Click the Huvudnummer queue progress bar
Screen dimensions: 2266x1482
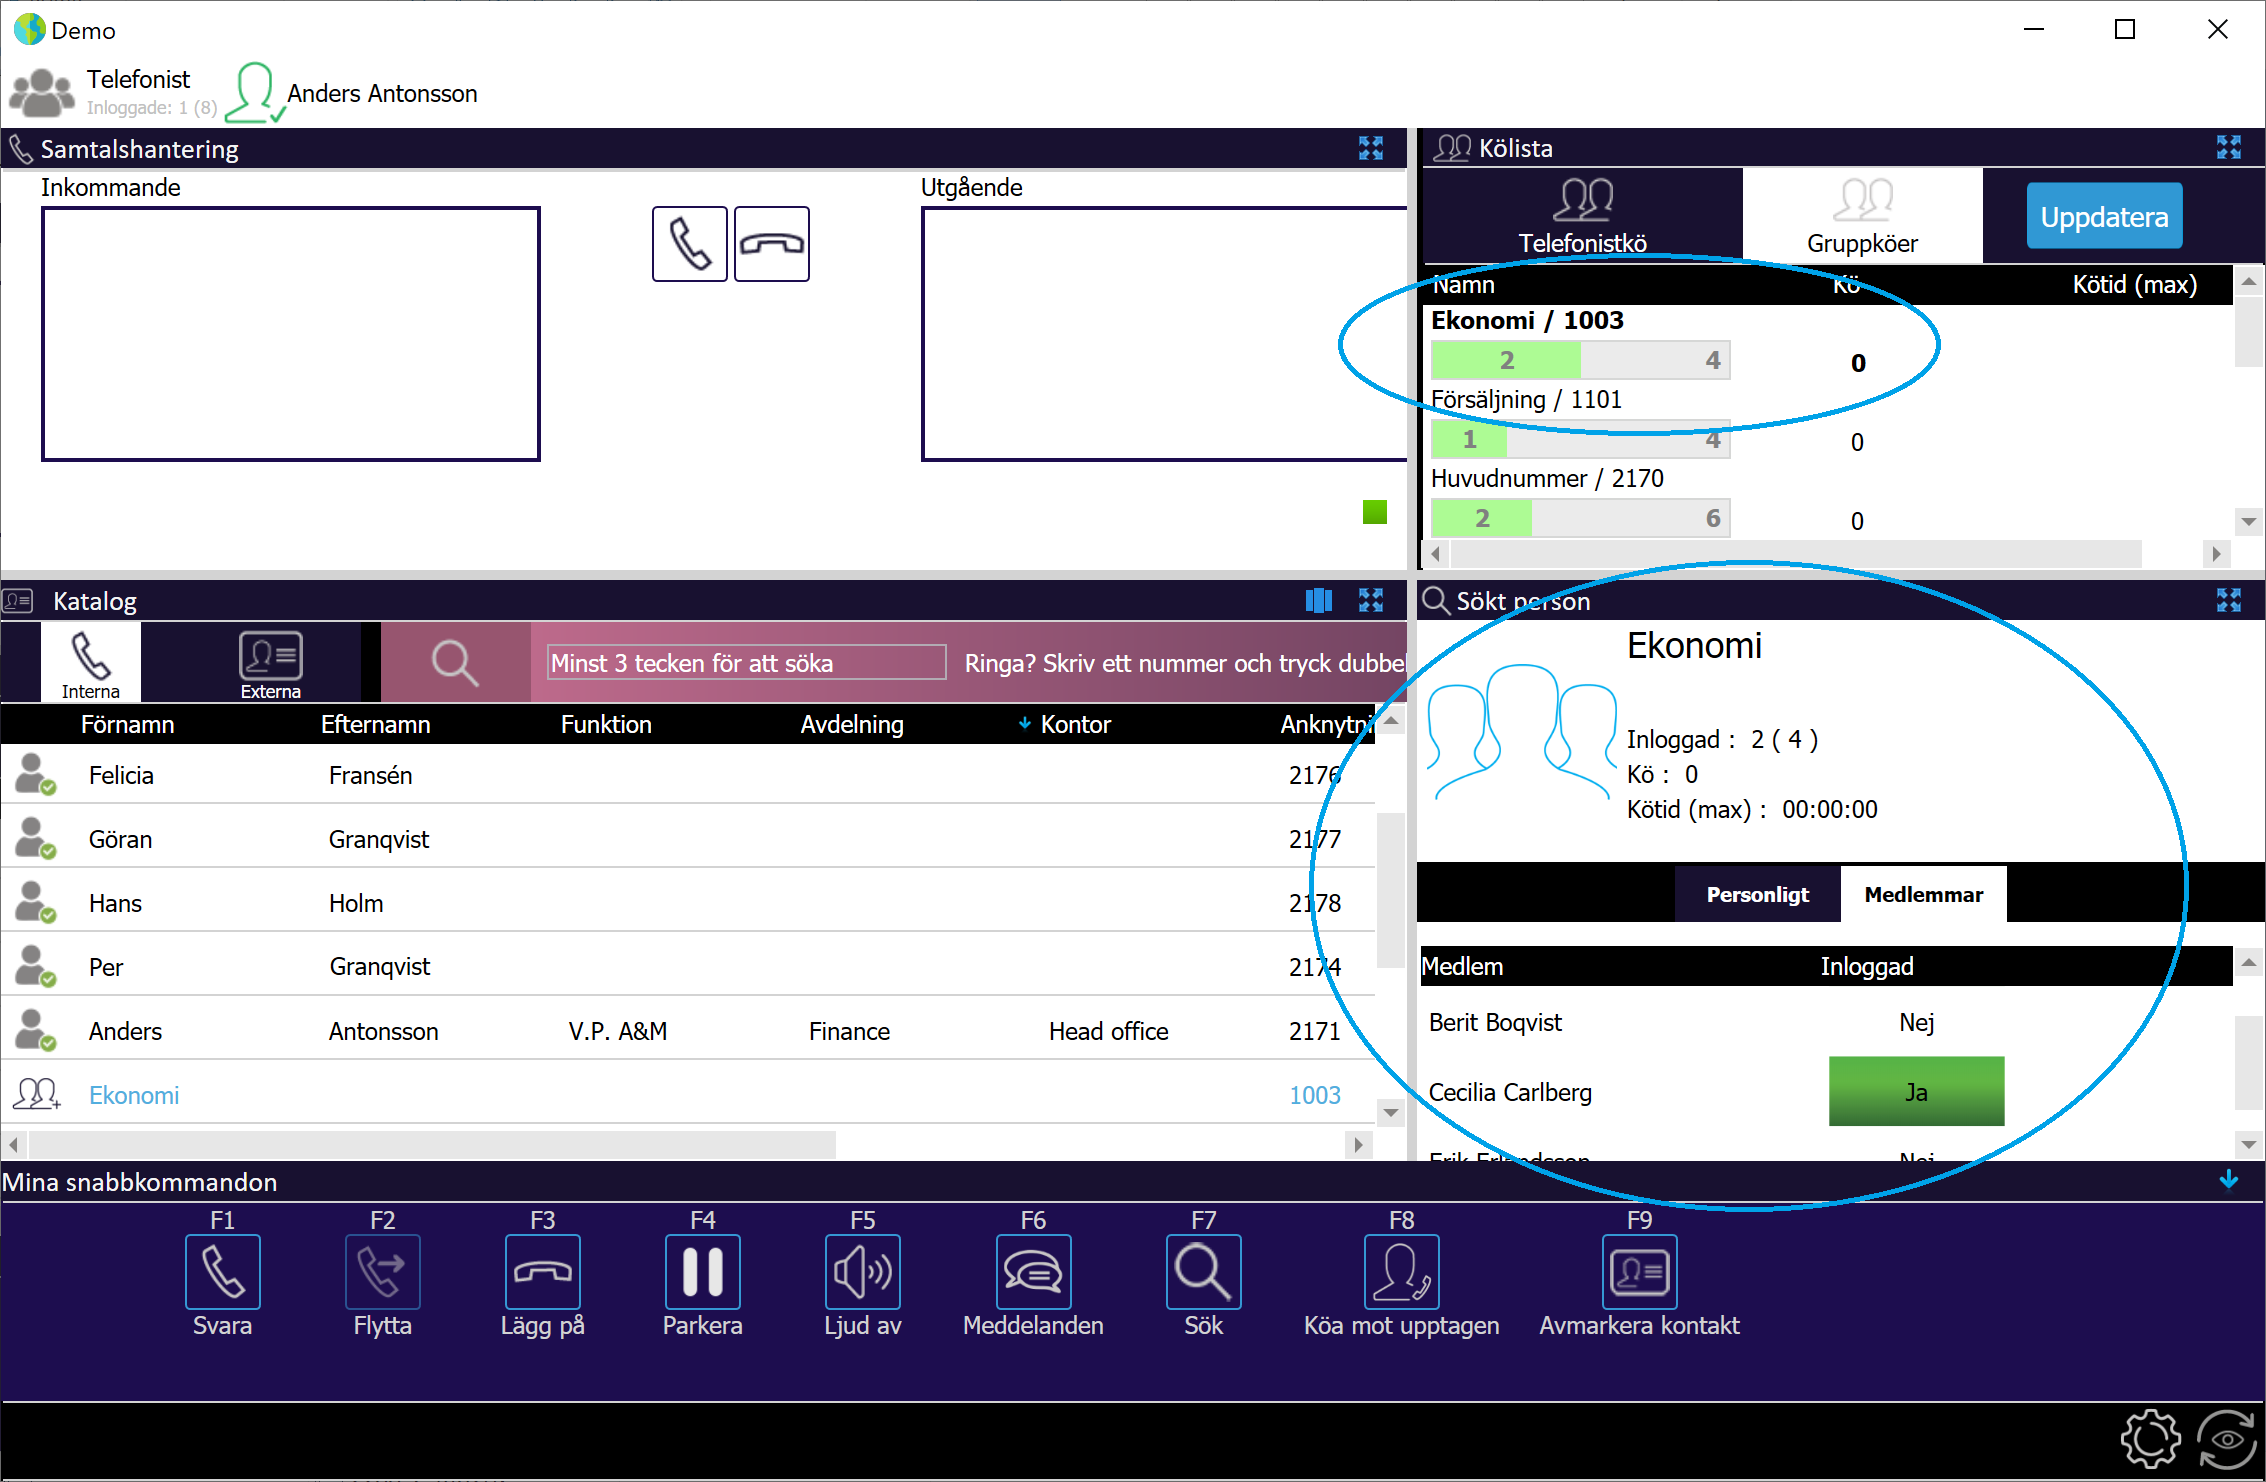(x=1581, y=518)
